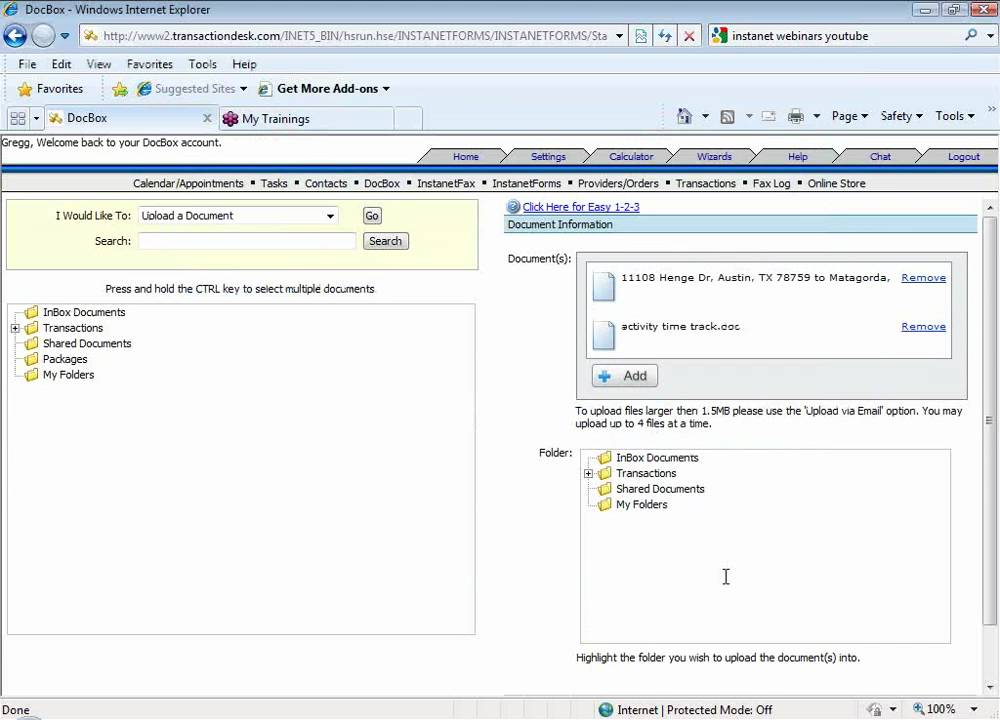This screenshot has height=720, width=1000.
Task: Click the Logout tab
Action: [x=963, y=156]
